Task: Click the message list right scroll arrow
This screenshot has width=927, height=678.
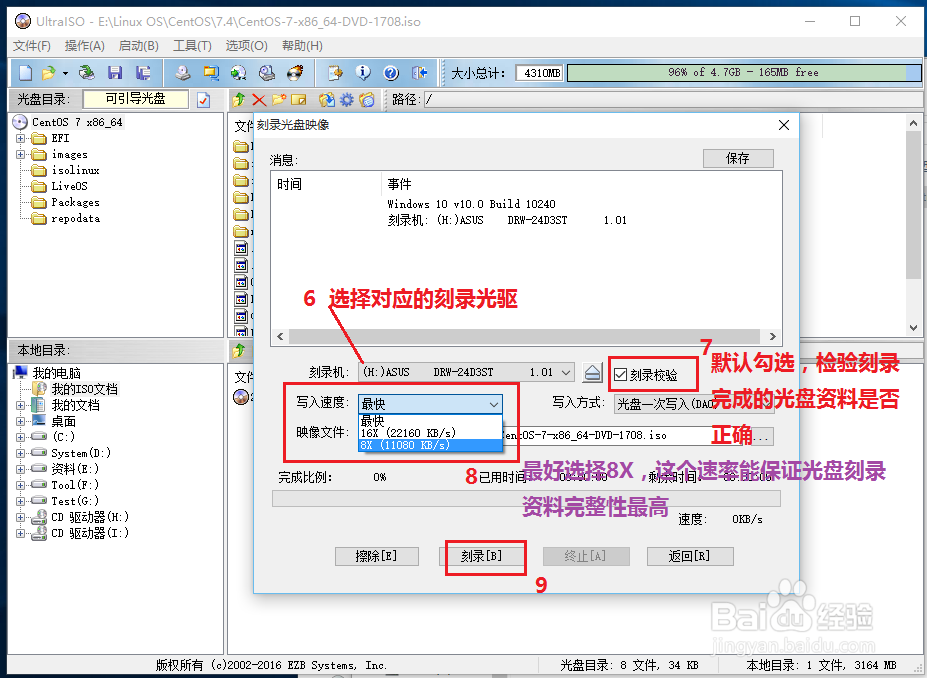Action: click(x=772, y=336)
